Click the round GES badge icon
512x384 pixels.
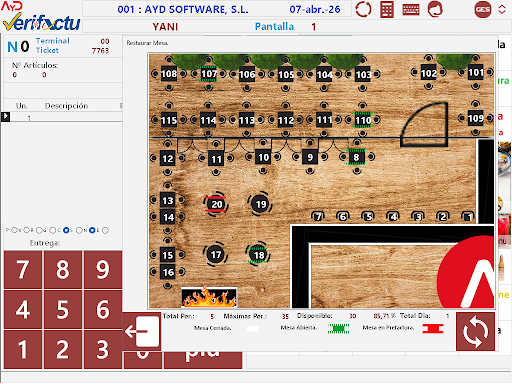click(x=483, y=10)
